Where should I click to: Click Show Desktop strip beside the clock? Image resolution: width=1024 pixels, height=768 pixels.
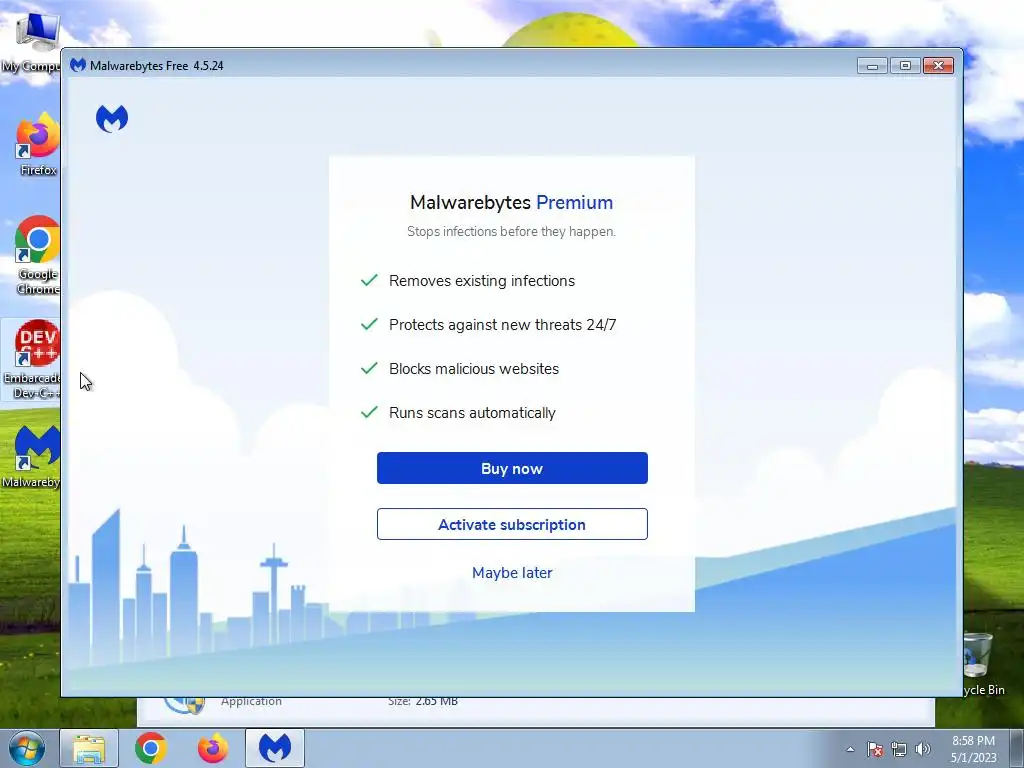click(1016, 748)
